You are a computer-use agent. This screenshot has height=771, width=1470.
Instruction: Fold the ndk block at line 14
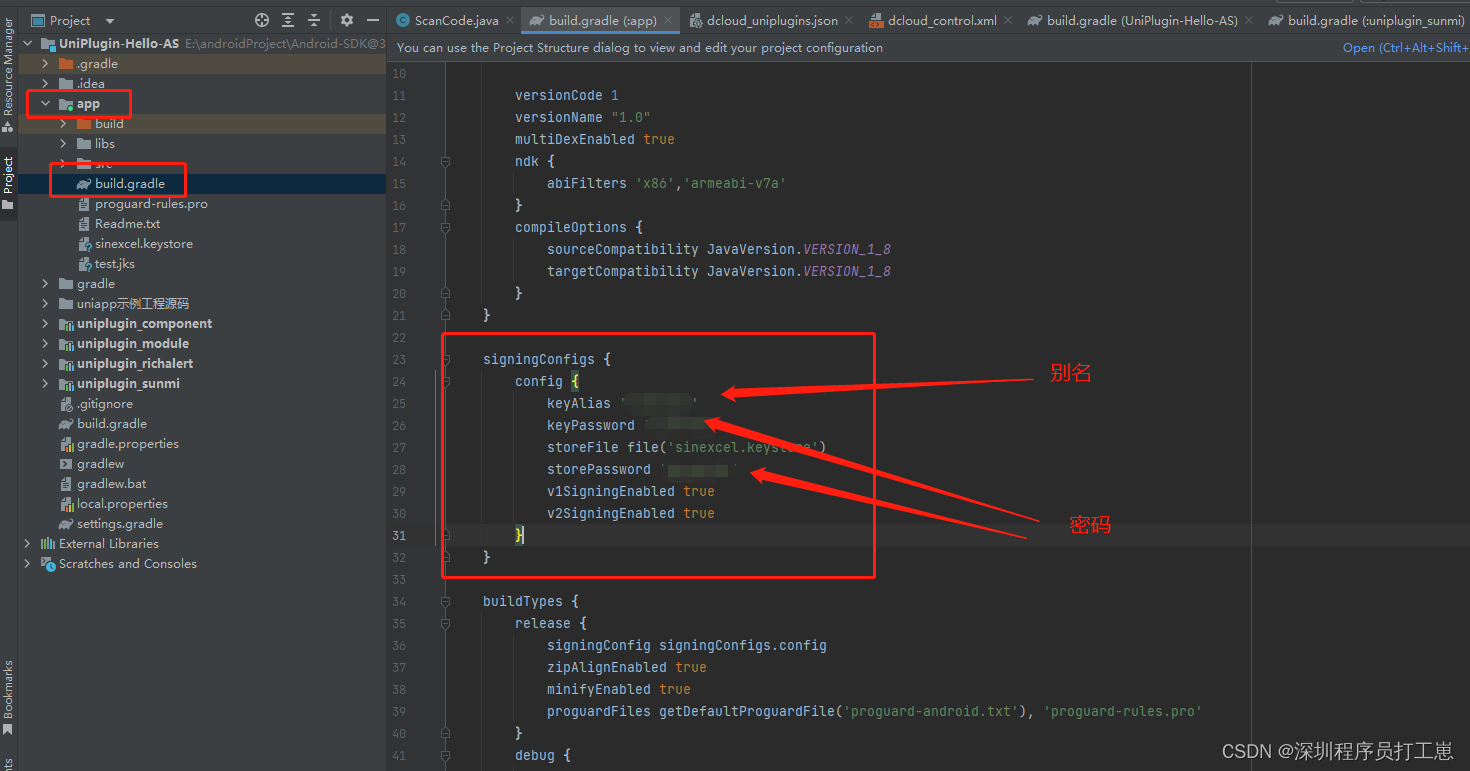[445, 161]
